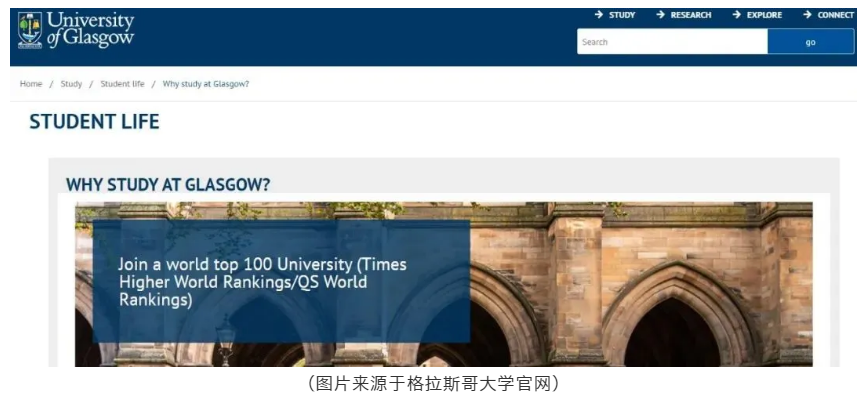
Task: Click the WHY STUDY AT GLASGOW? heading
Action: [168, 185]
